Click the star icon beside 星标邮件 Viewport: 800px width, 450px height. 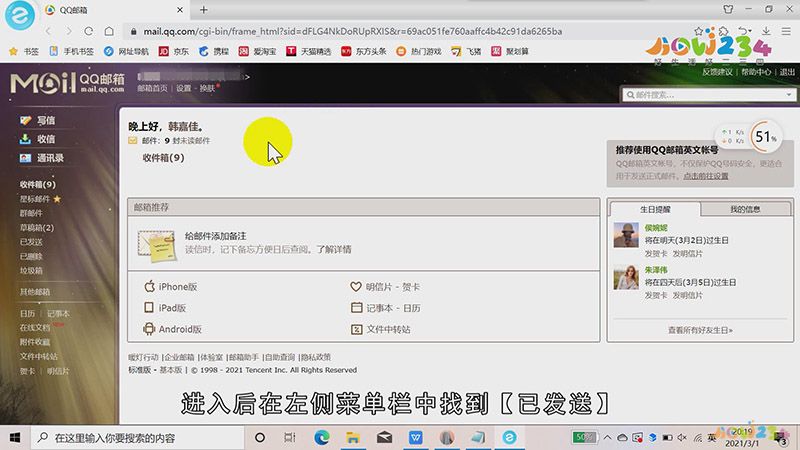click(57, 199)
